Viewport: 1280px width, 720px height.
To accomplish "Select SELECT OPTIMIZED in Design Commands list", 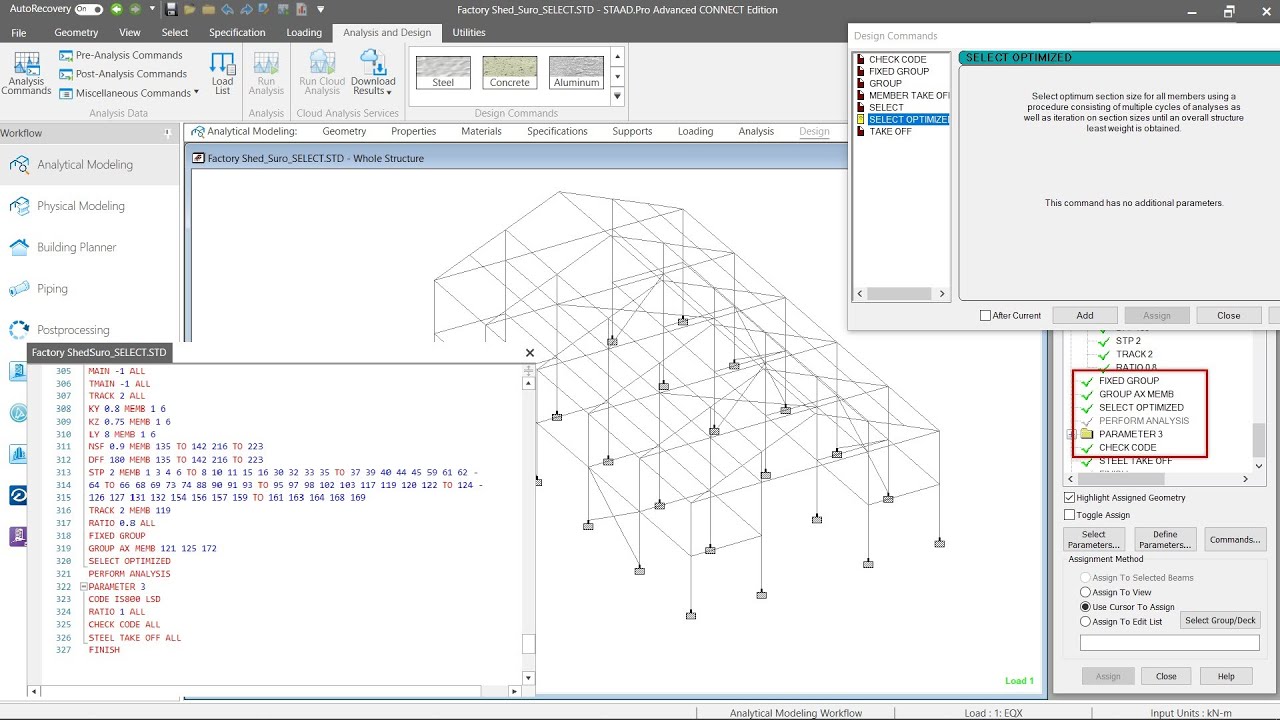I will point(908,120).
